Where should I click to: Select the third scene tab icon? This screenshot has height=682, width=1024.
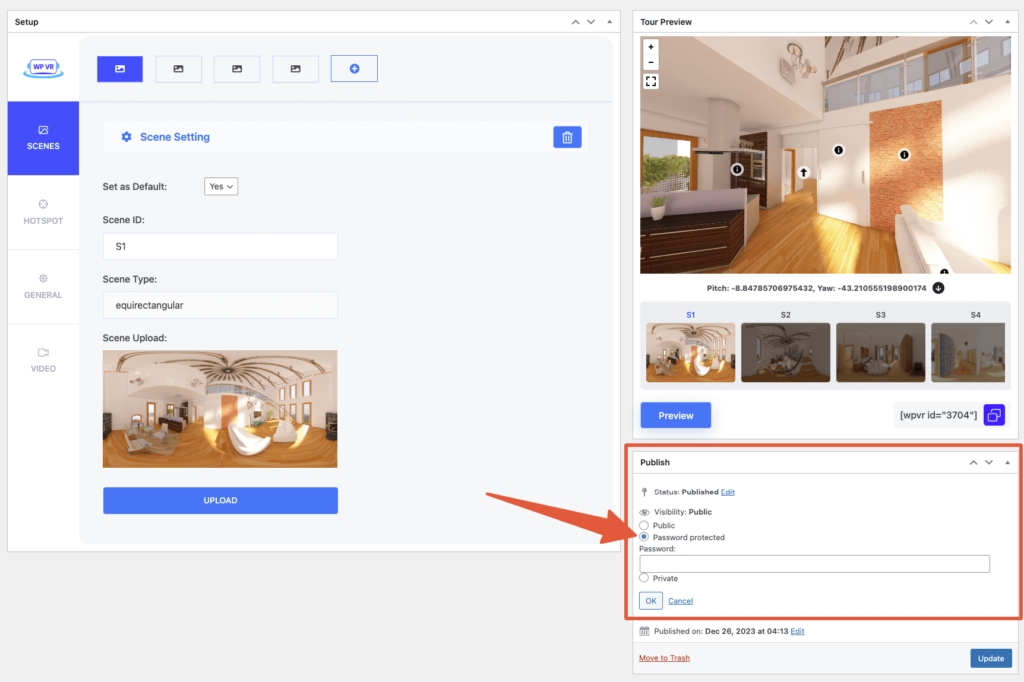click(x=237, y=69)
